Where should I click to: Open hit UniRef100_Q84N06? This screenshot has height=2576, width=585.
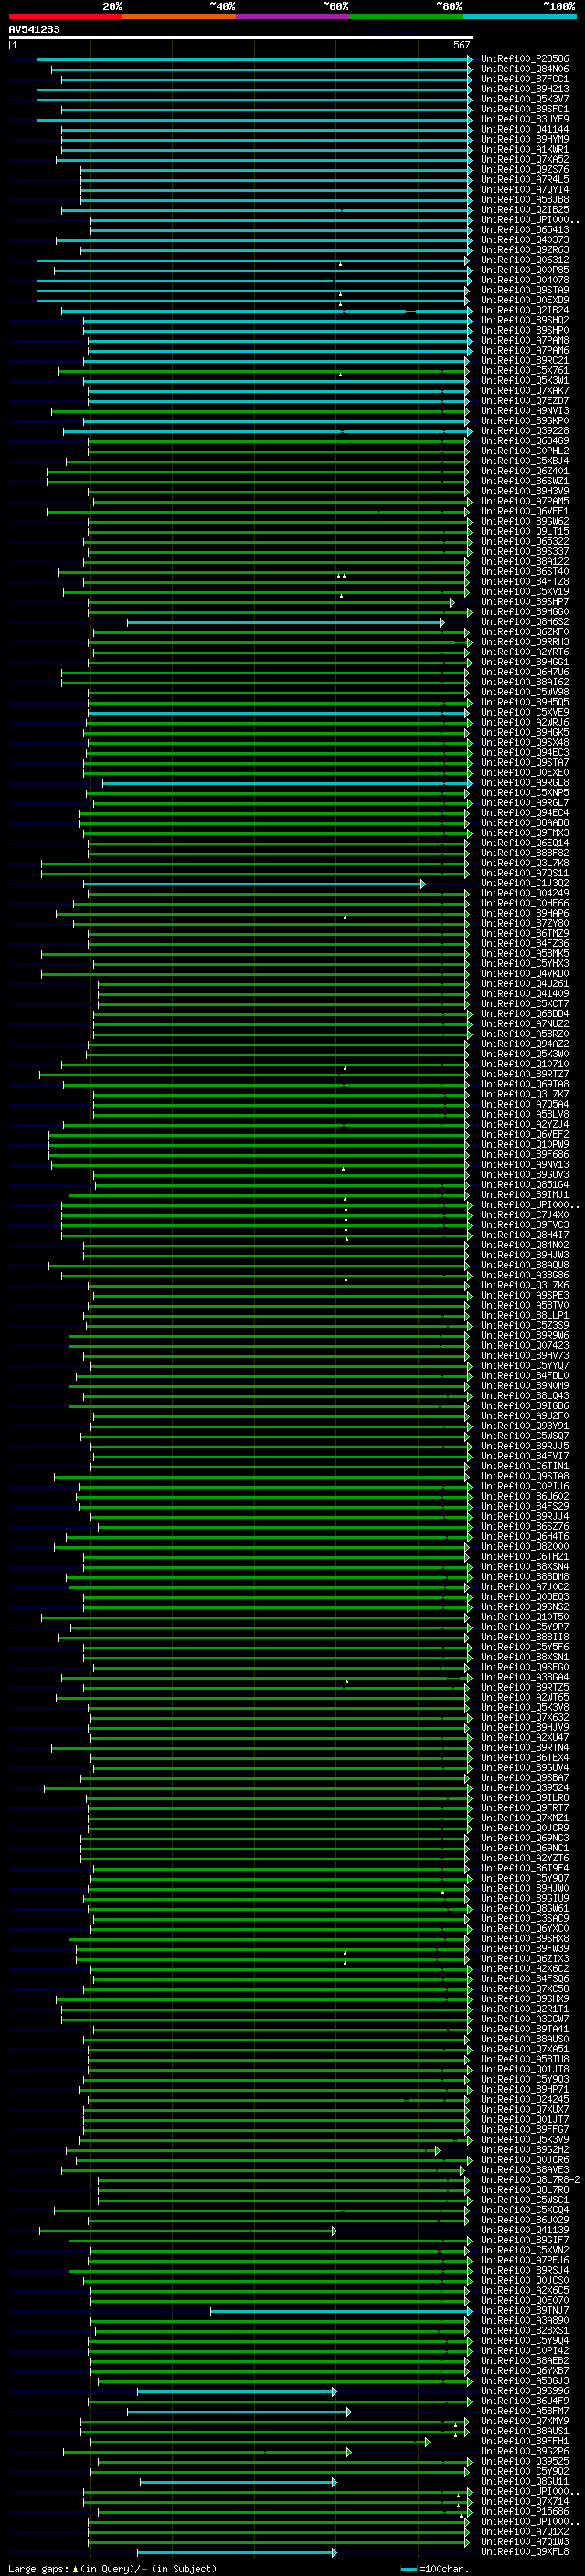point(524,69)
